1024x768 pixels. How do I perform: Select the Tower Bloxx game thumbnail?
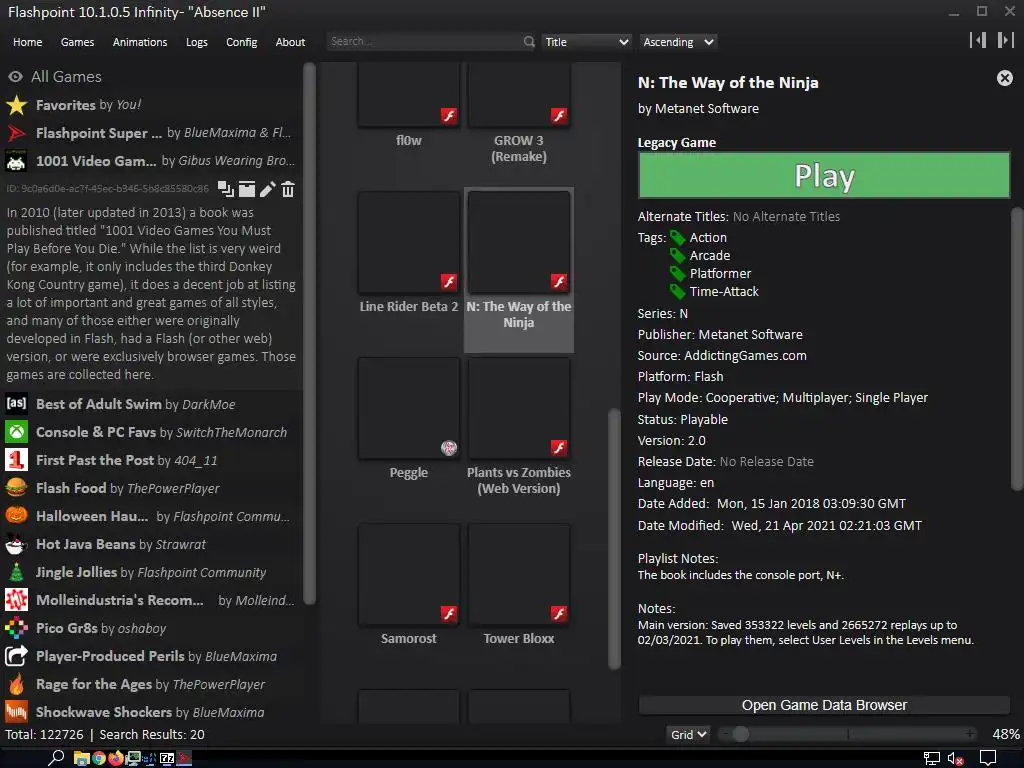519,574
